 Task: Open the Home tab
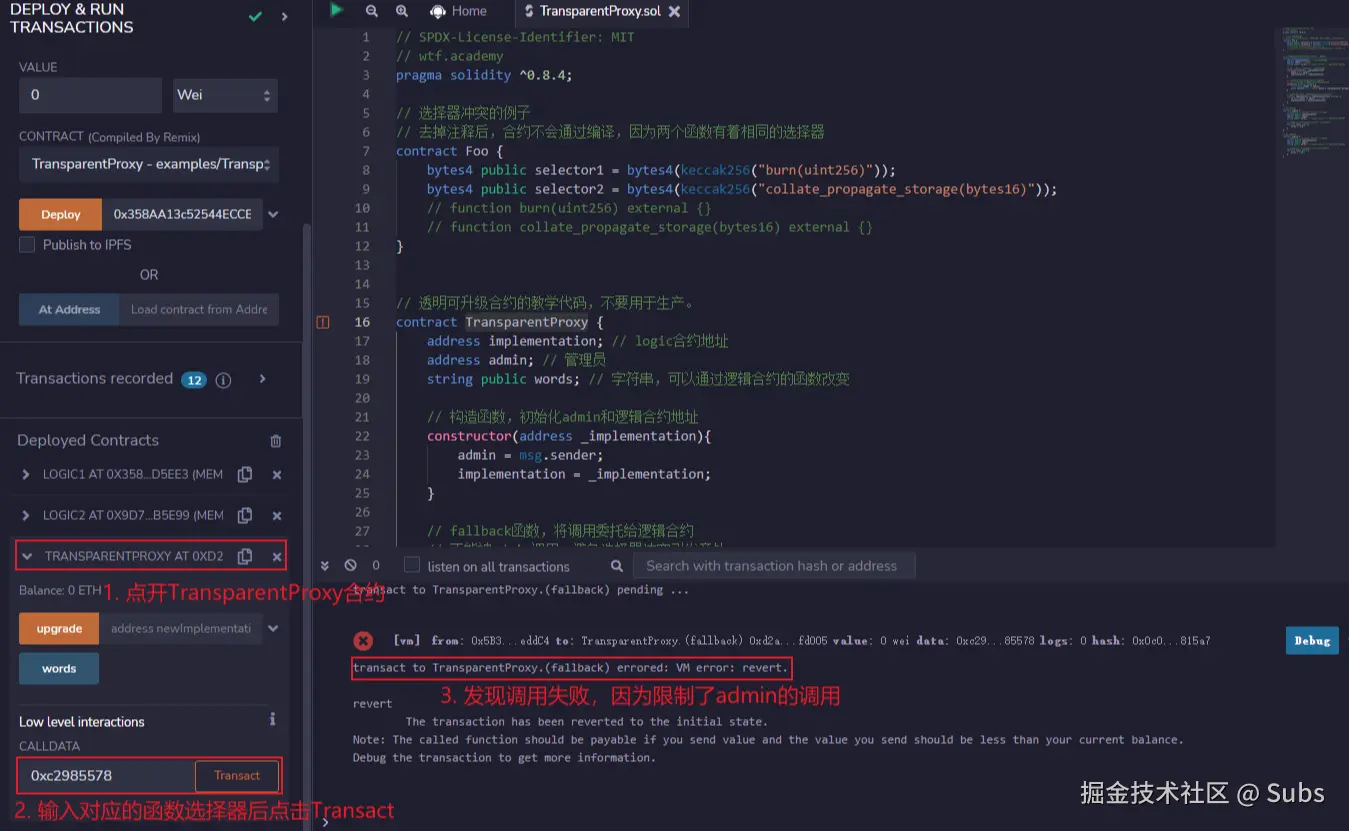[x=458, y=11]
